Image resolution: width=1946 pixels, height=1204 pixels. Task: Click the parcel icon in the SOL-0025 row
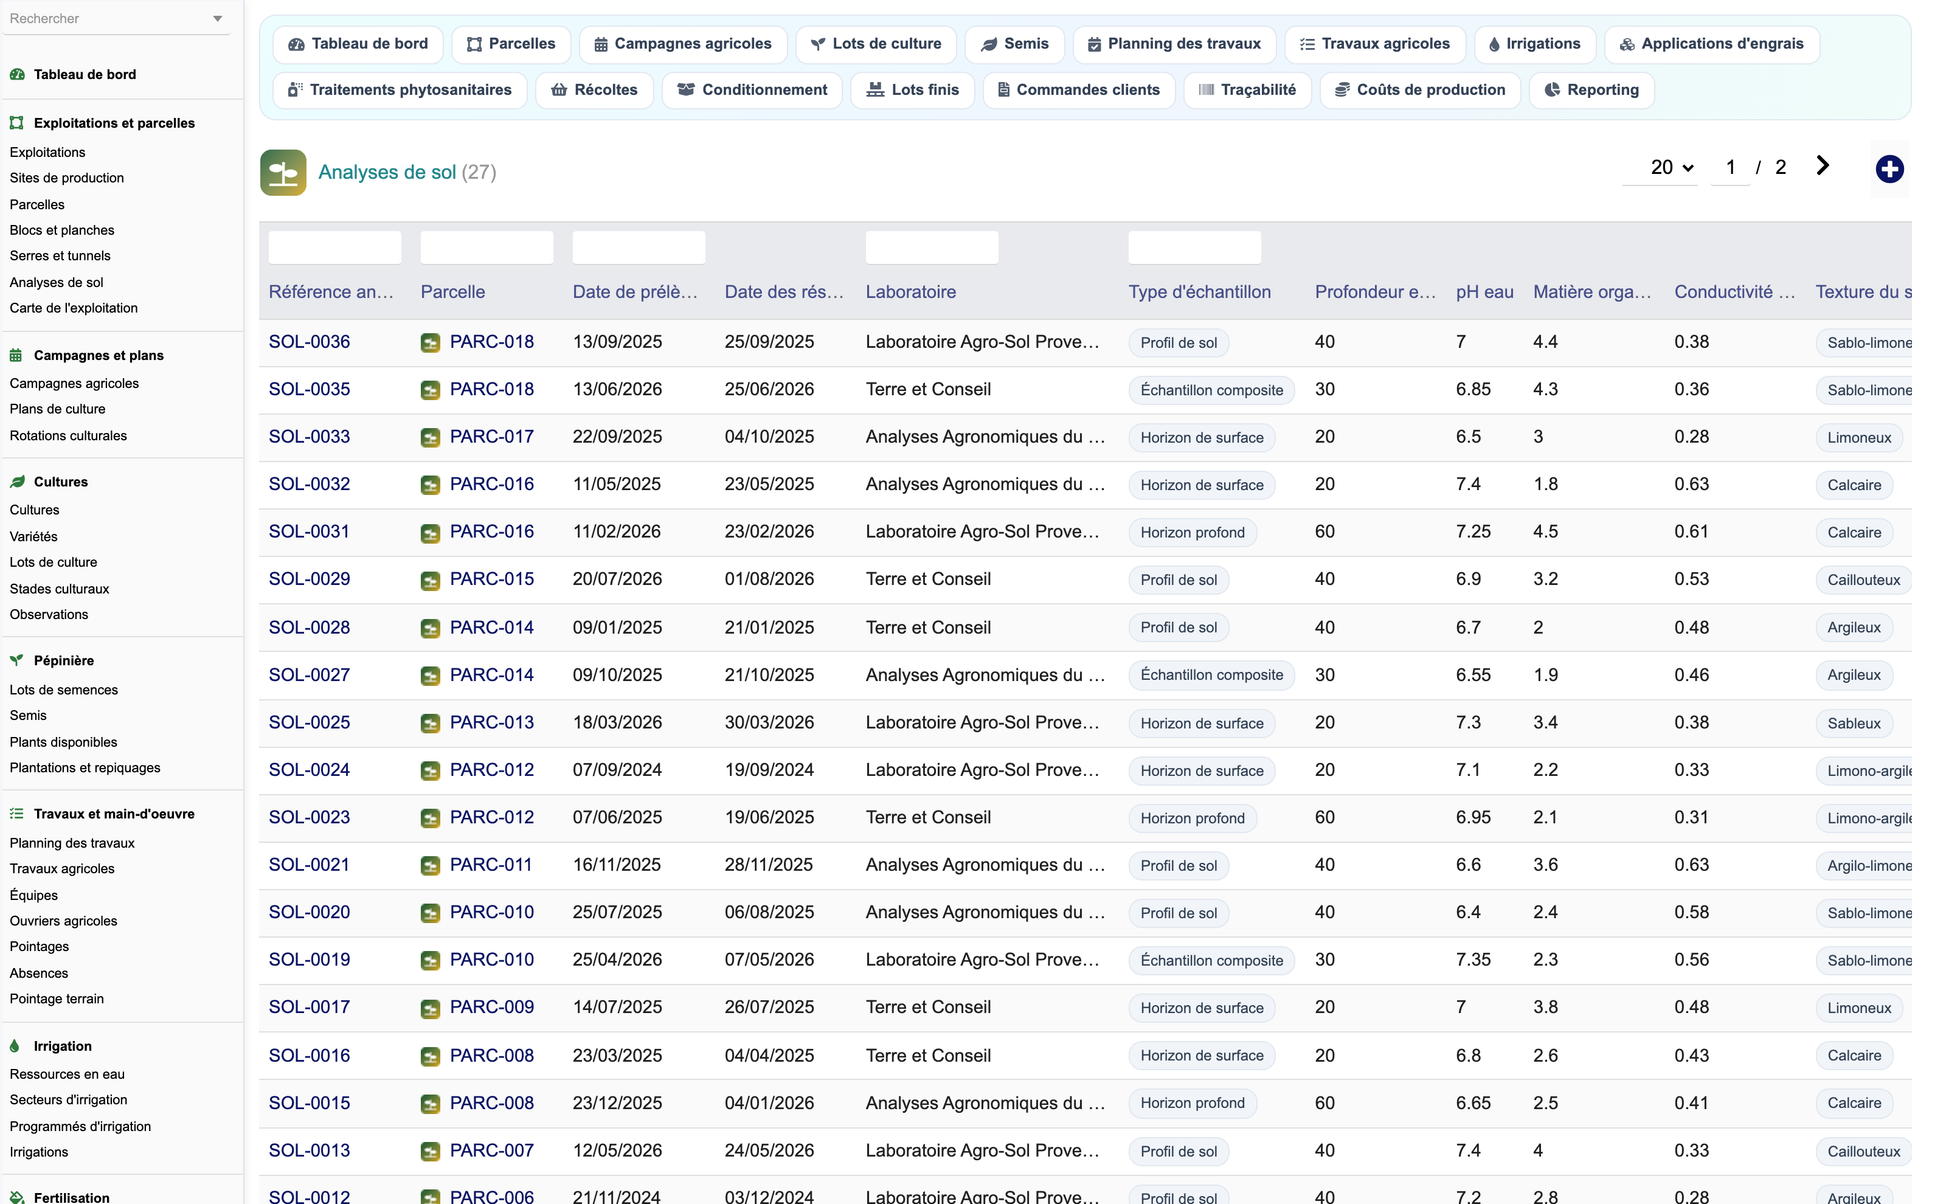coord(430,723)
